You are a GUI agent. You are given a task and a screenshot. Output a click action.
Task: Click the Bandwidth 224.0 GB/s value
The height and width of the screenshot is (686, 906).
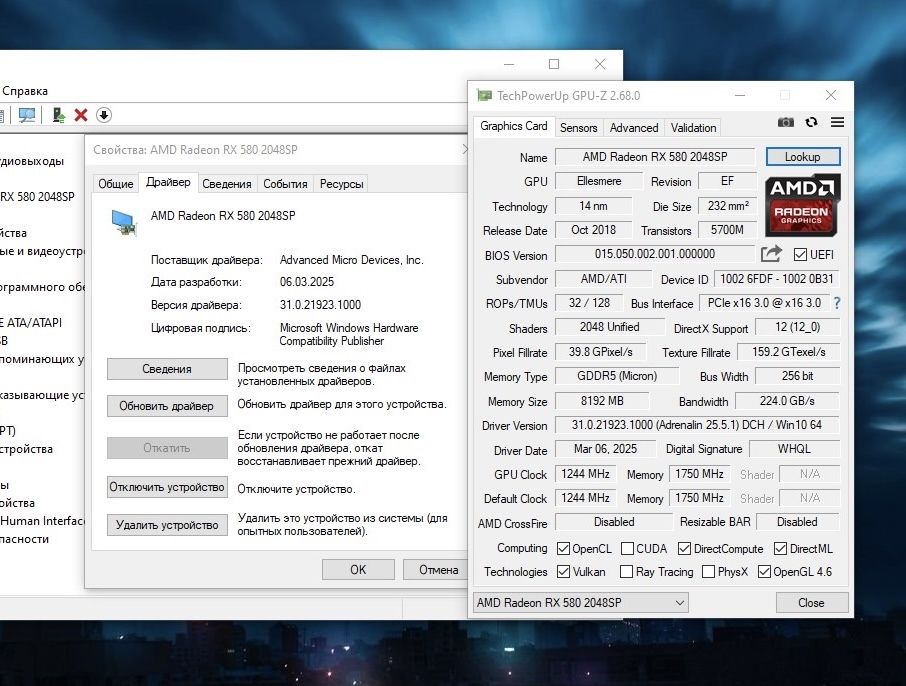tap(787, 401)
